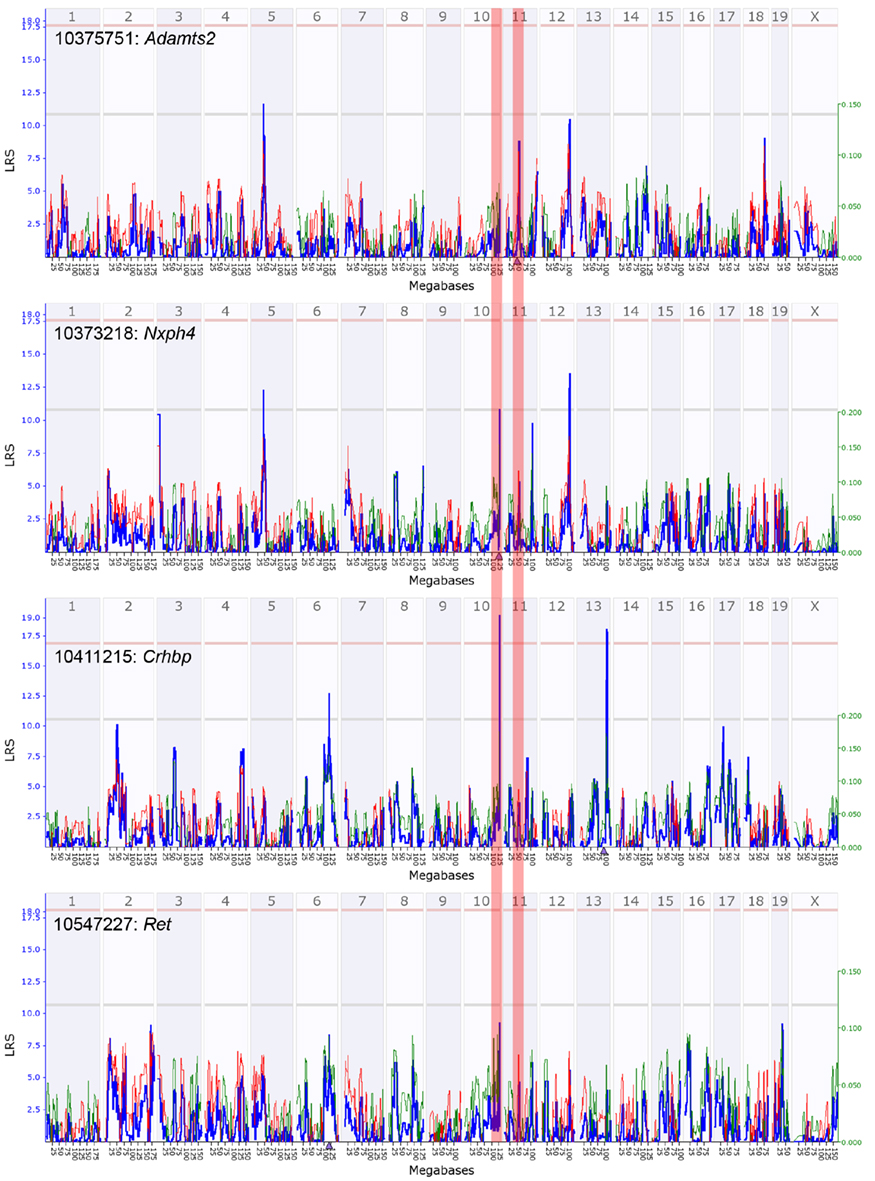
Task: Click the 19.0 LRS tick in Crhbp map
Action: point(32,618)
